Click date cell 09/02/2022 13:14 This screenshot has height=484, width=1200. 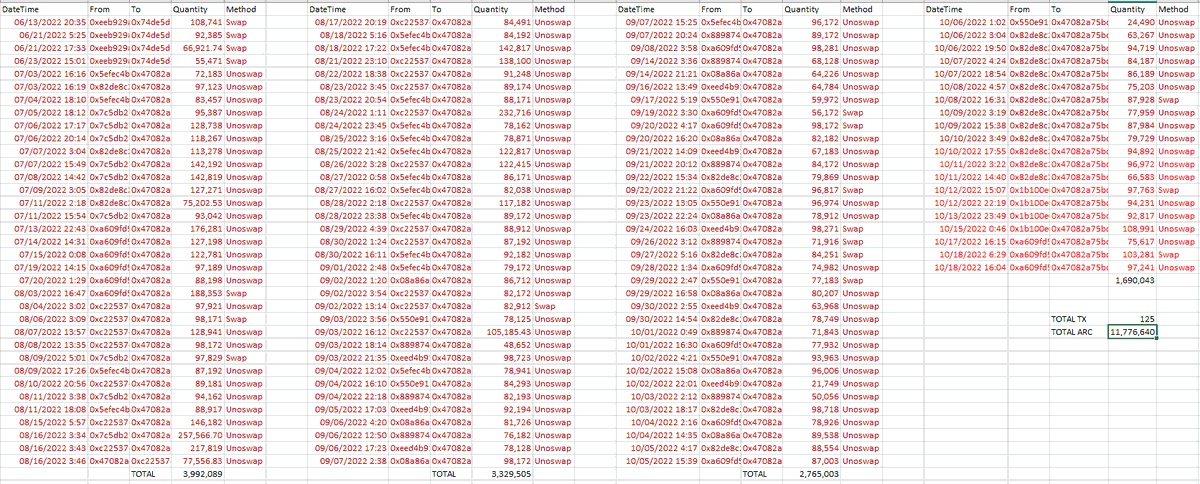(x=350, y=306)
